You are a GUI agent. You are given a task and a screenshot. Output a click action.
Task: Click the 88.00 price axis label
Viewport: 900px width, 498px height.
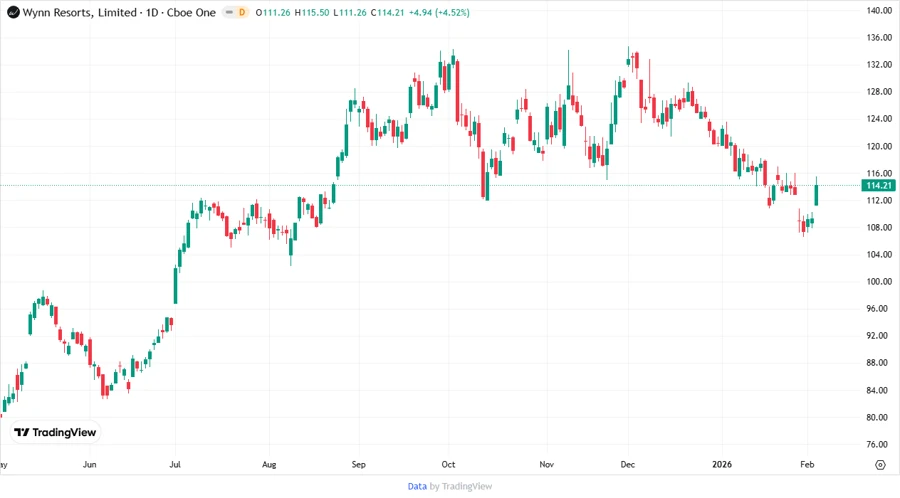pos(879,363)
